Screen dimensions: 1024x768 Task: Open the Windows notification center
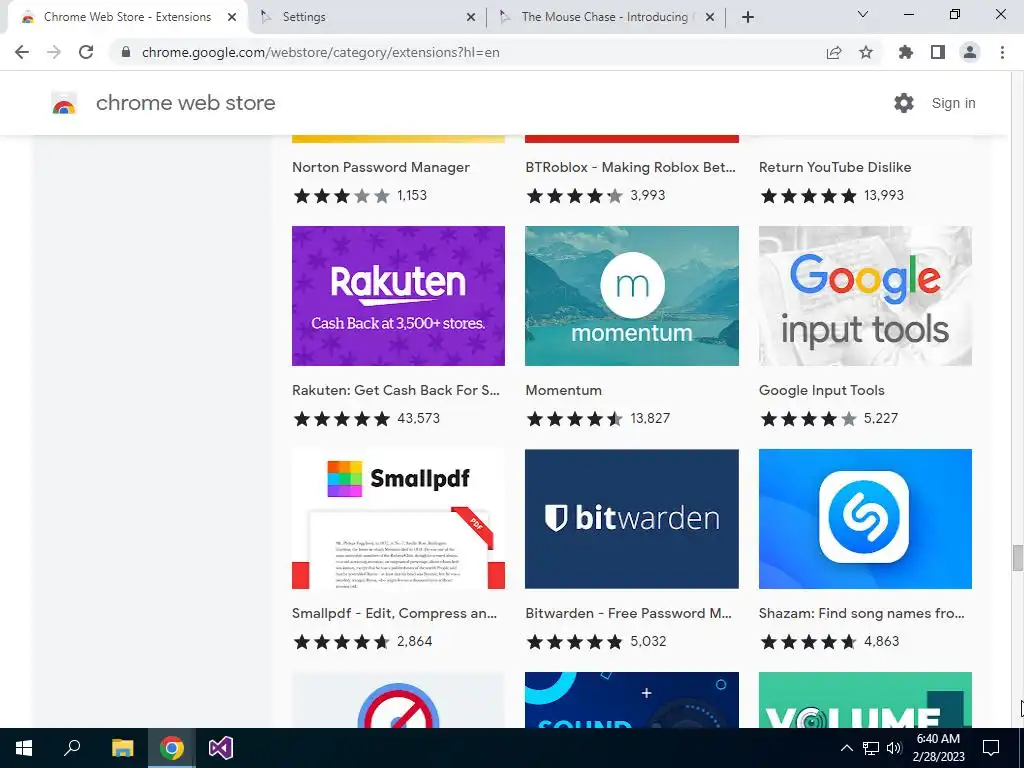pos(991,748)
